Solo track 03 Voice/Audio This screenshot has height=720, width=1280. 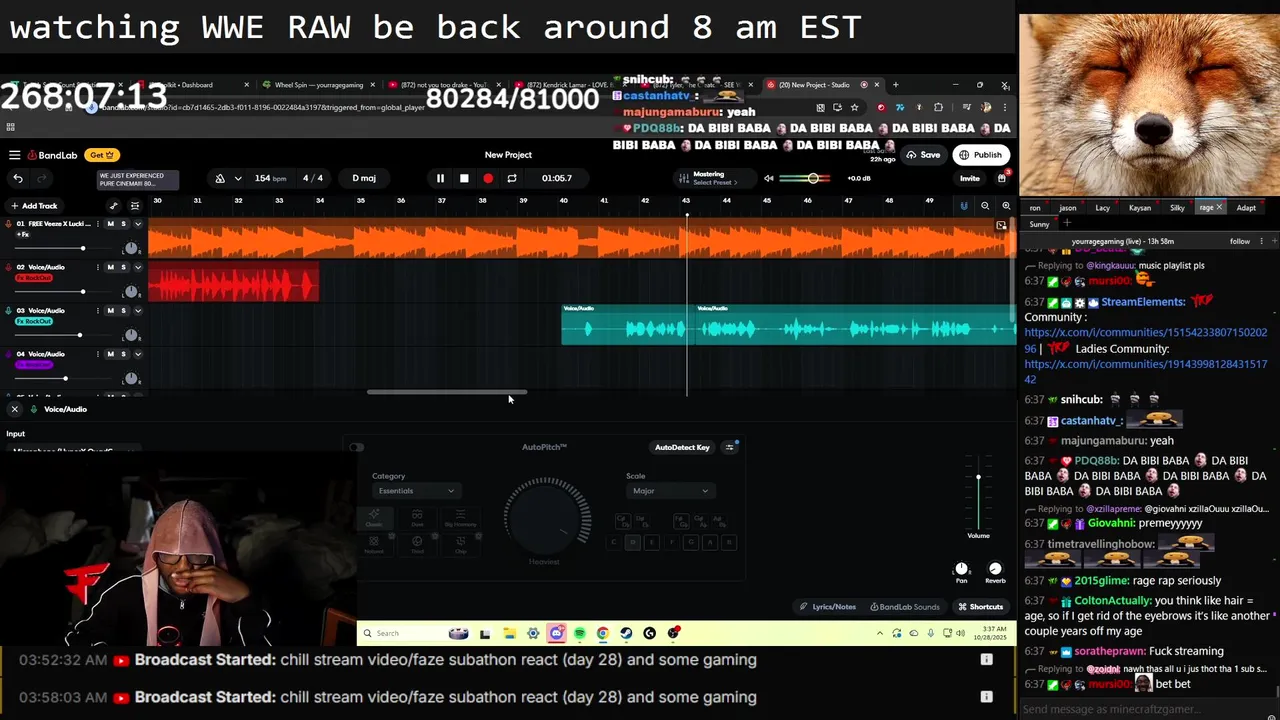pos(123,310)
